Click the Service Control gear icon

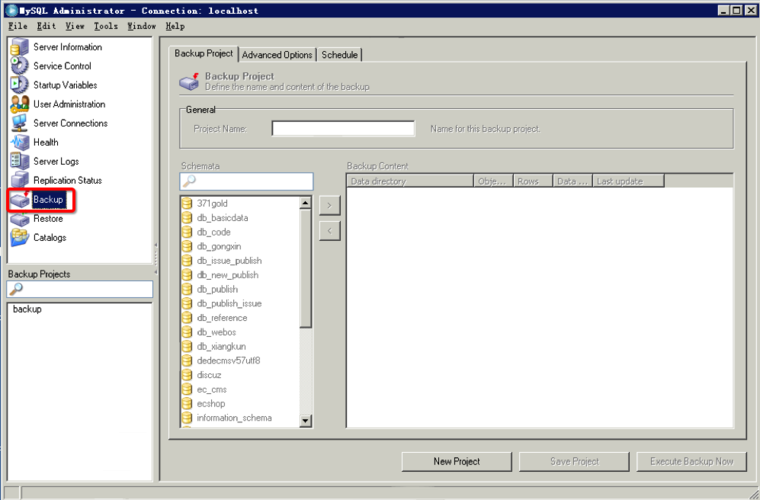[20, 66]
